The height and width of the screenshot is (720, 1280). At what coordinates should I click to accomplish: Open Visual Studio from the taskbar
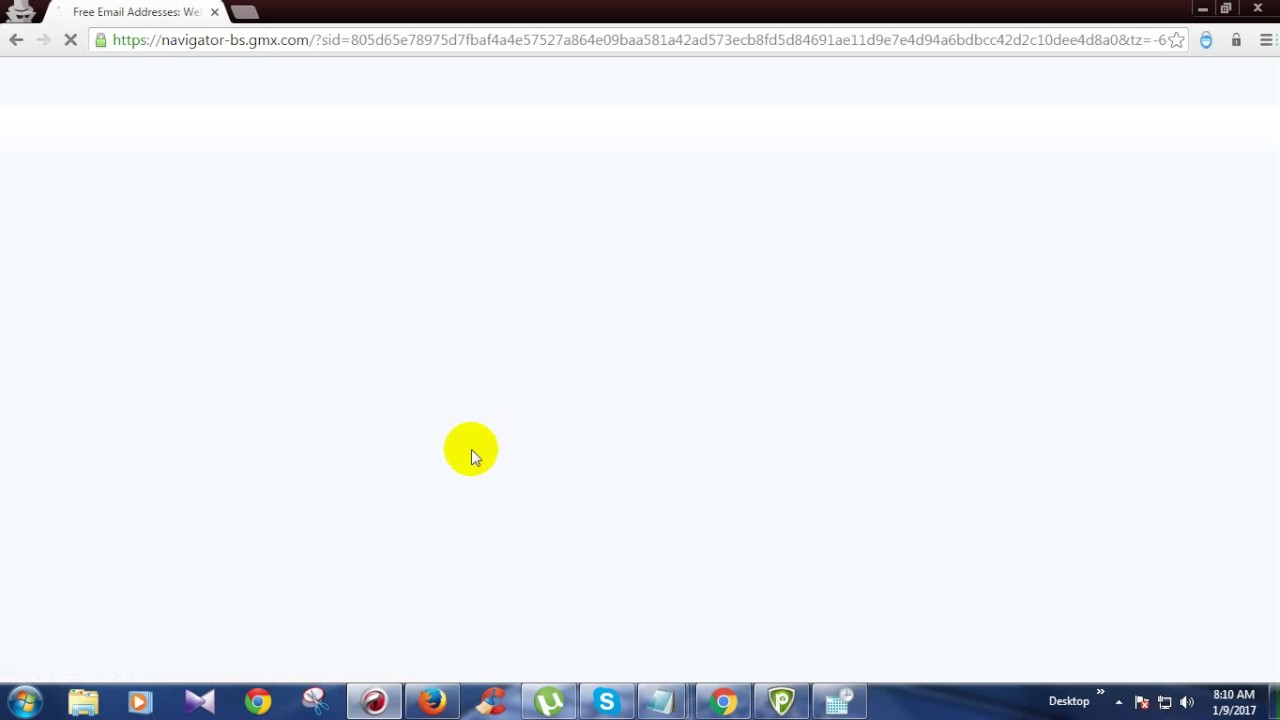tap(199, 702)
